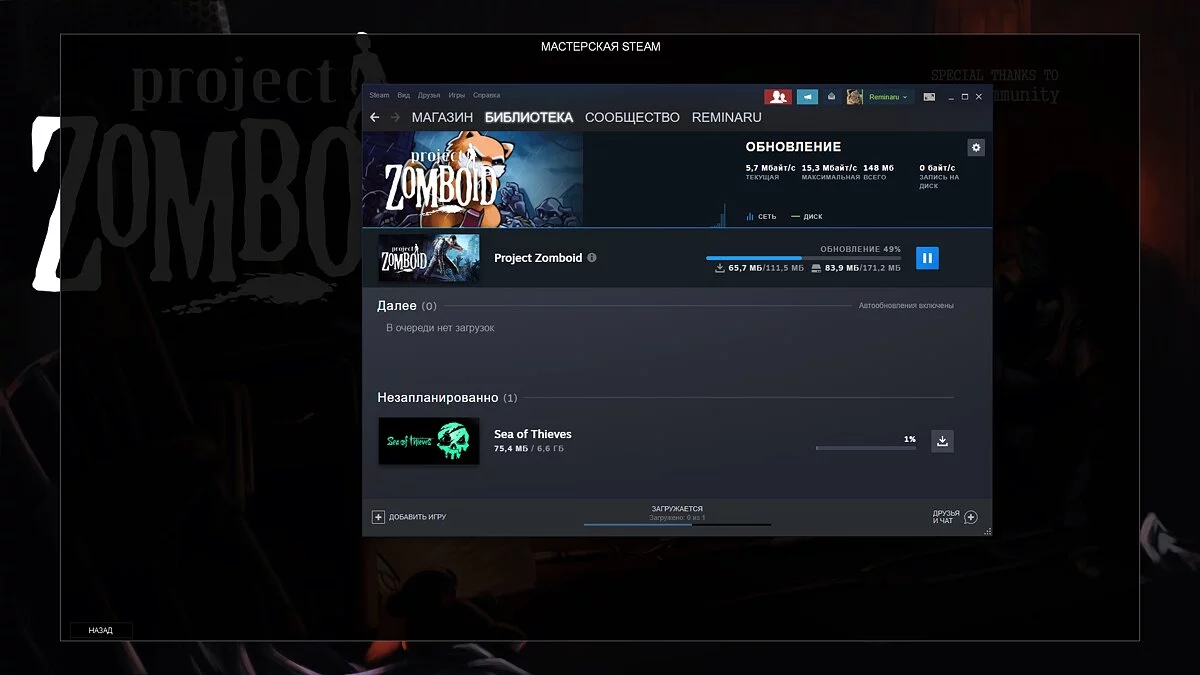Viewport: 1200px width, 675px height.
Task: Expand the Reminaru account dropdown
Action: point(888,97)
